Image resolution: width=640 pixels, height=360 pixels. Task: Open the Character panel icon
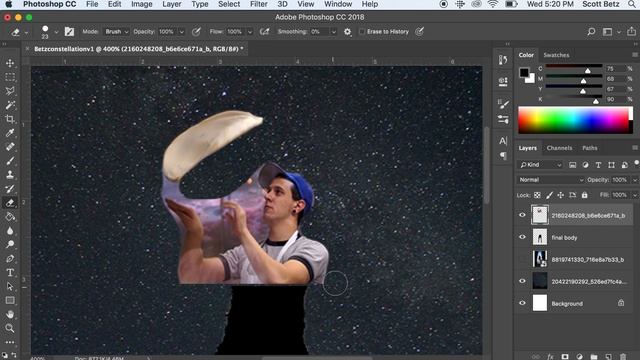(503, 141)
